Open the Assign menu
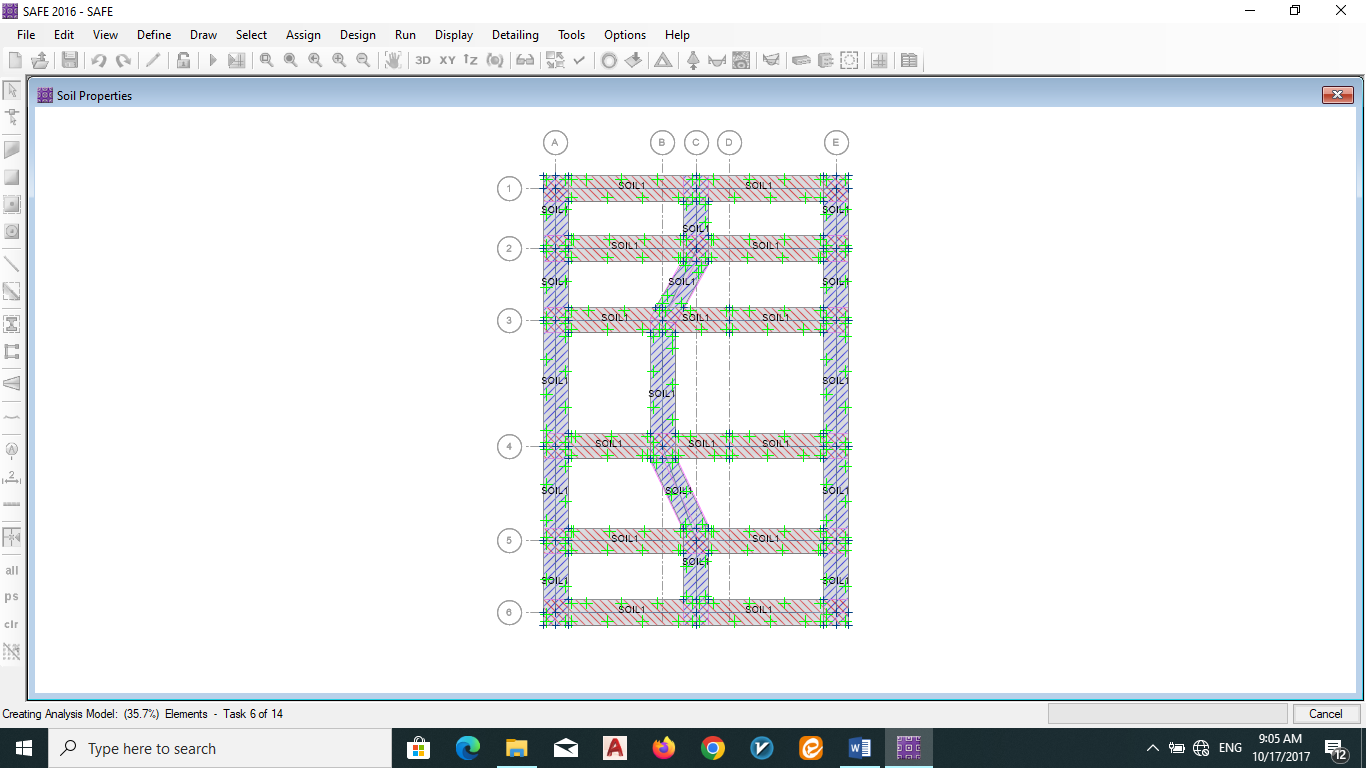Screen dimensions: 1366x768 pyautogui.click(x=303, y=35)
